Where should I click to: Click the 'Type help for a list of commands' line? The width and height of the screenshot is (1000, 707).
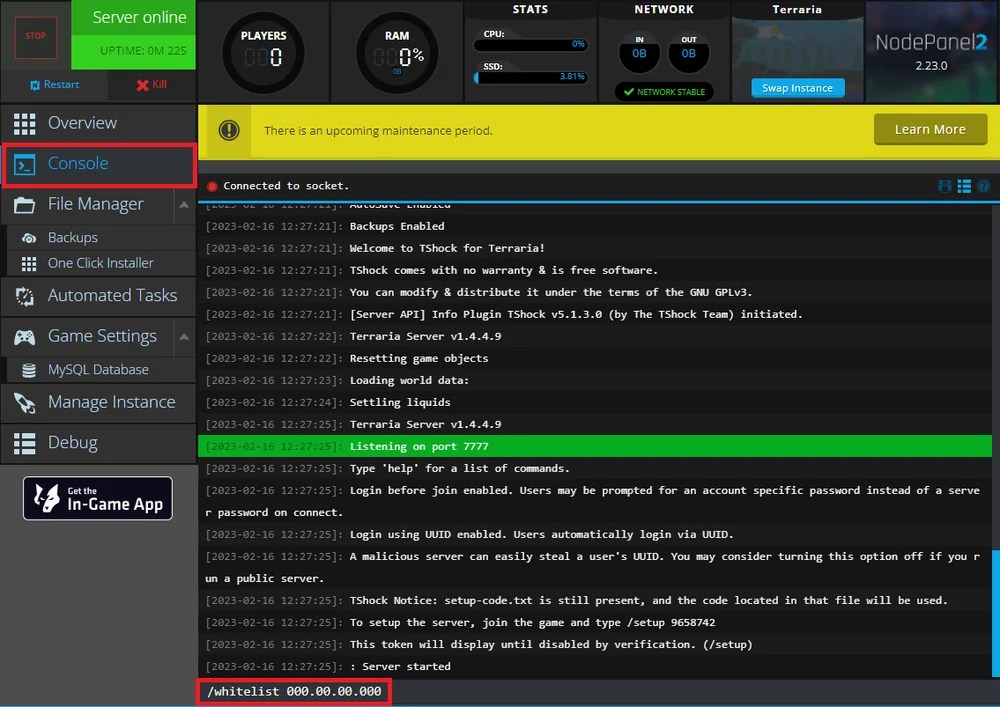pos(595,469)
